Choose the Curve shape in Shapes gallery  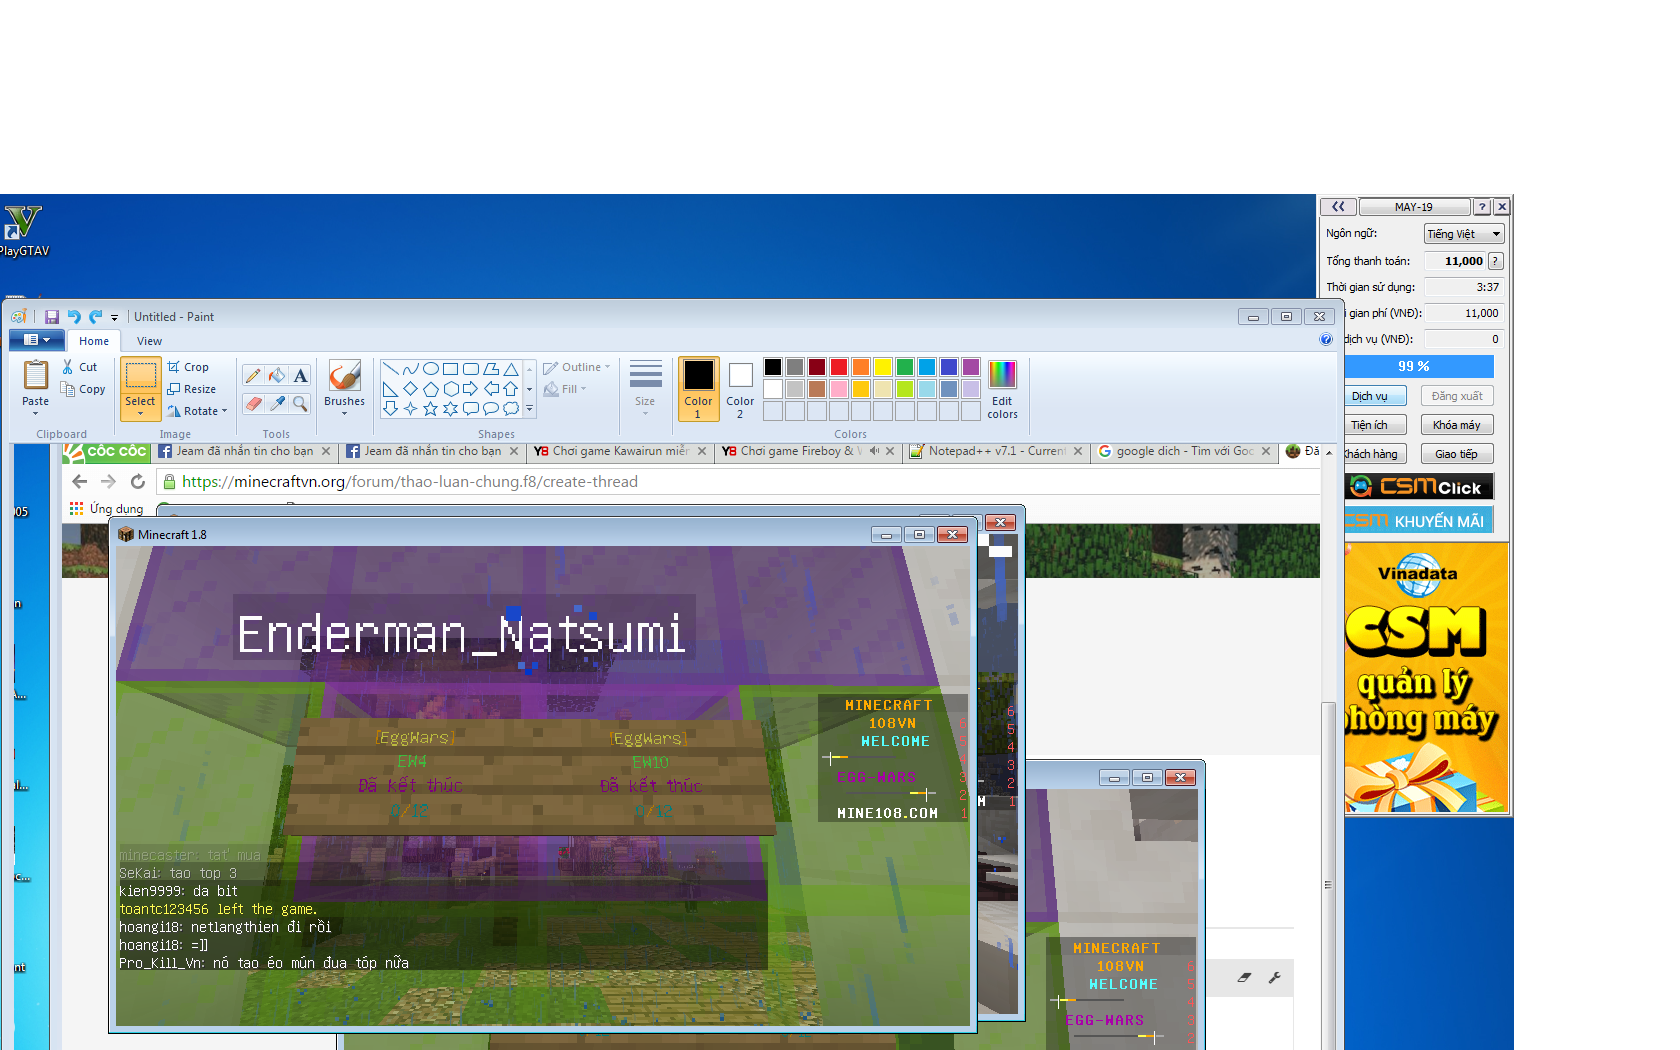411,369
